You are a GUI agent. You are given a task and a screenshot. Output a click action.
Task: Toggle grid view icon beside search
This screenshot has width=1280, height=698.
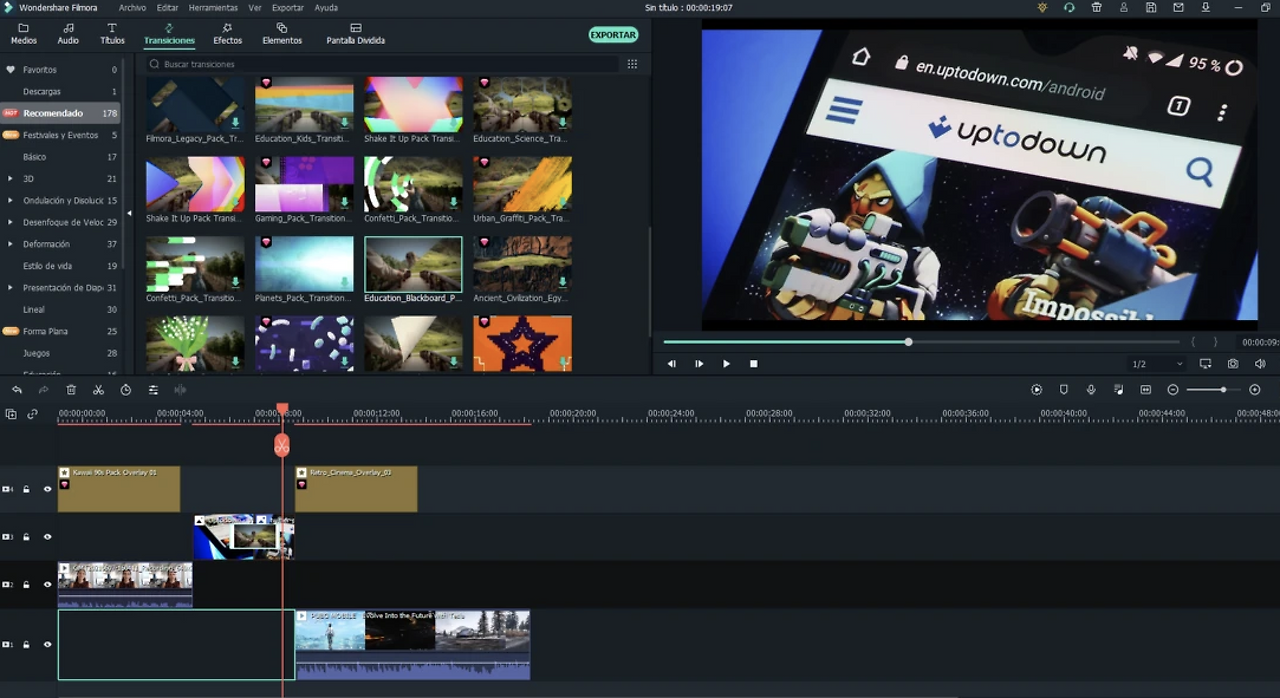(632, 64)
